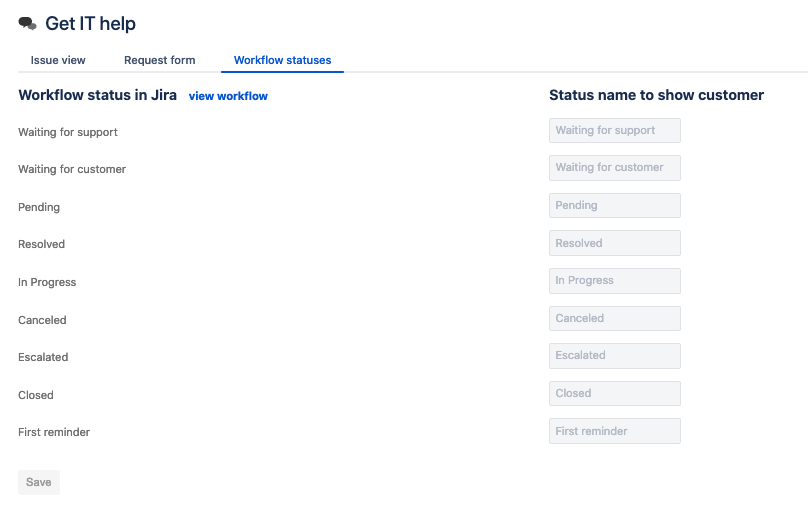Select the Waiting for support Jira status label
808x522 pixels.
click(x=68, y=132)
